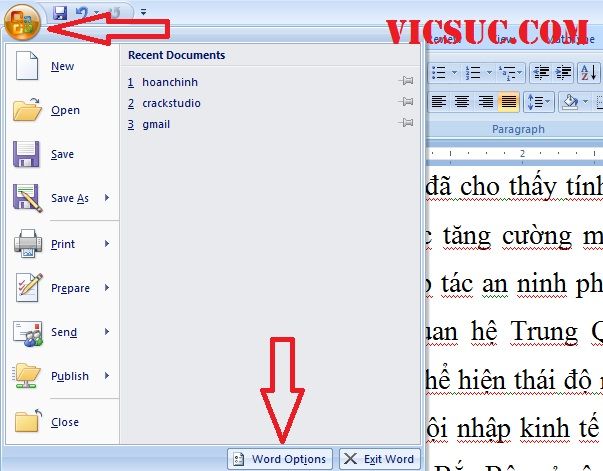Pin hoanchinh to the recent list
Screen dimensions: 603x471
pyautogui.click(x=406, y=81)
